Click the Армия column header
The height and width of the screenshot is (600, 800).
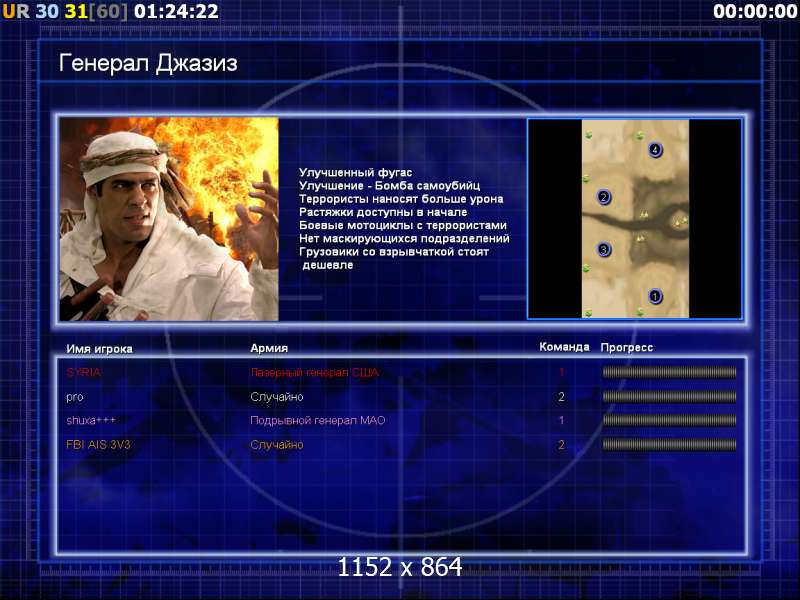pos(269,348)
